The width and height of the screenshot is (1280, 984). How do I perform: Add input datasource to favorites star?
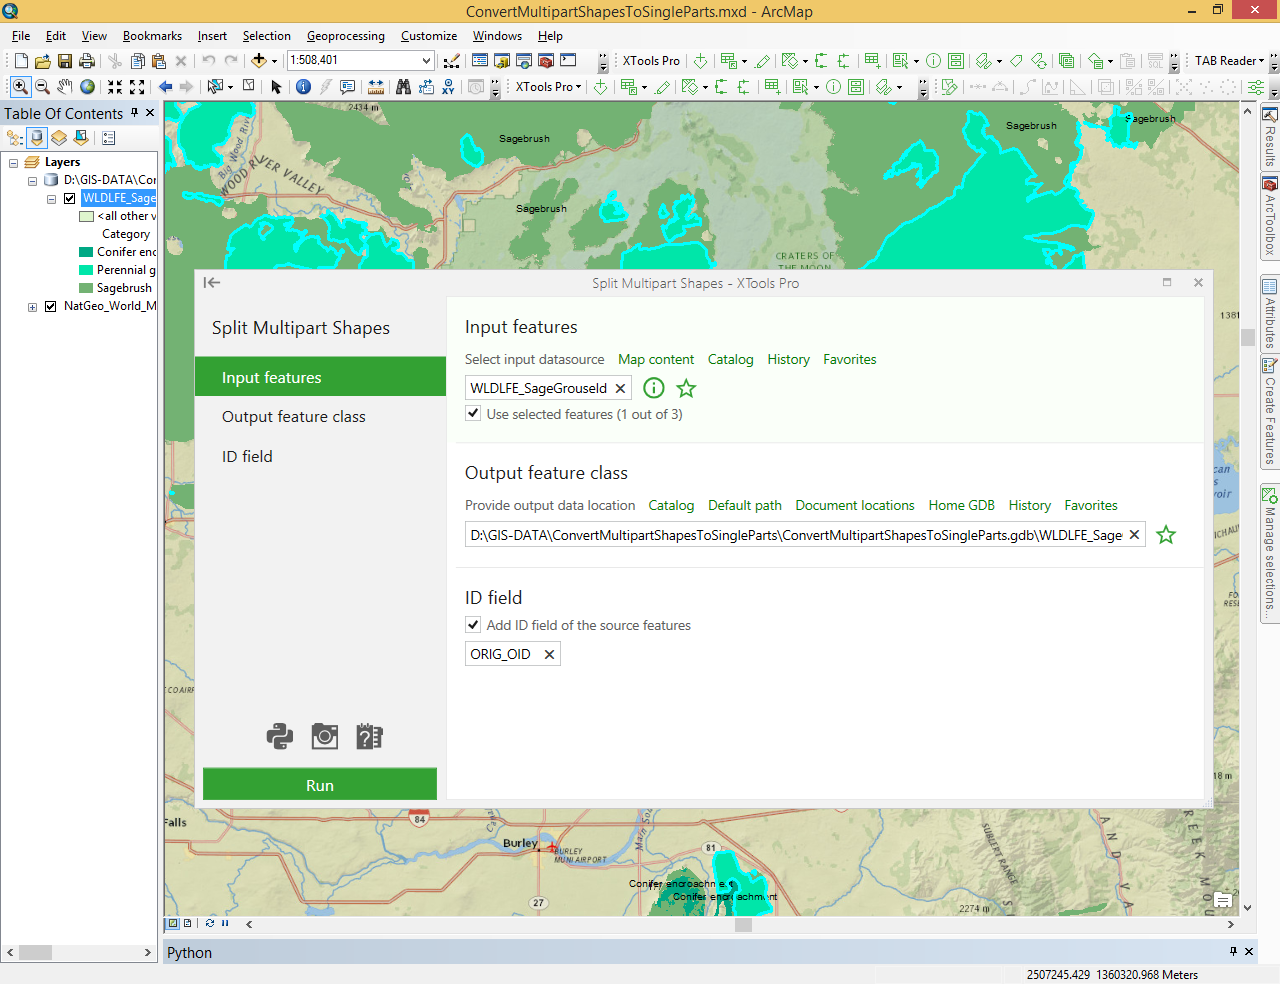tap(686, 388)
